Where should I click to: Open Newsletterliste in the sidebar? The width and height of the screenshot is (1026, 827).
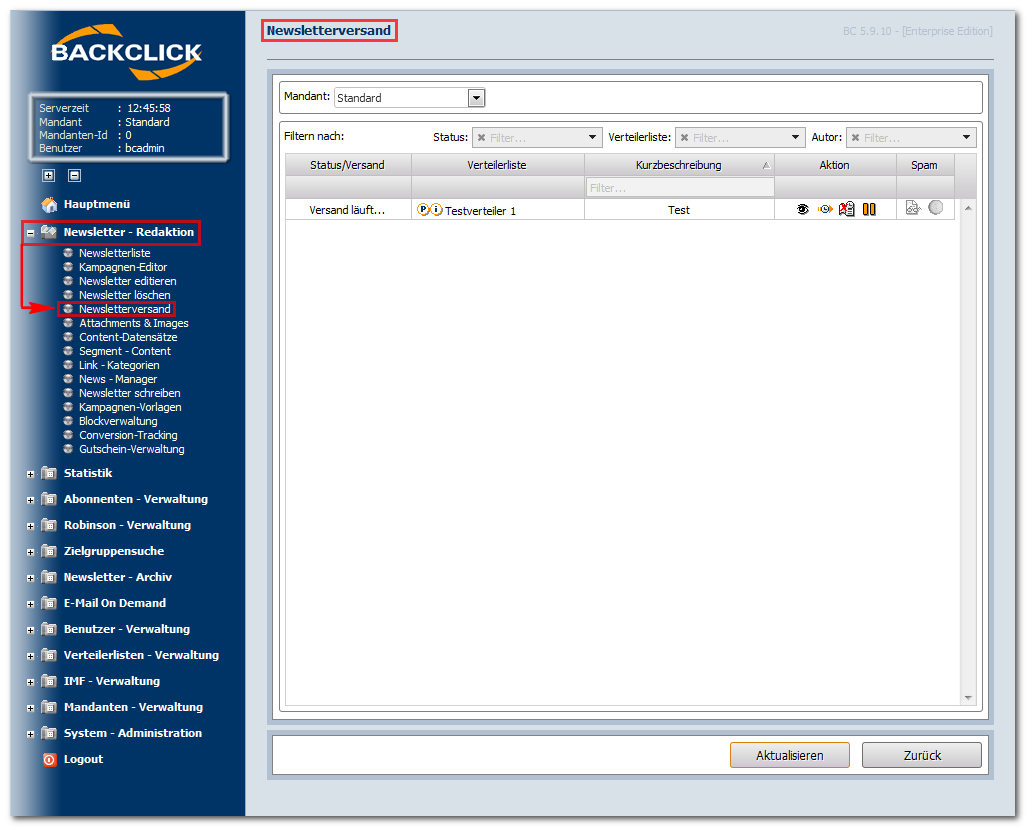pyautogui.click(x=115, y=253)
